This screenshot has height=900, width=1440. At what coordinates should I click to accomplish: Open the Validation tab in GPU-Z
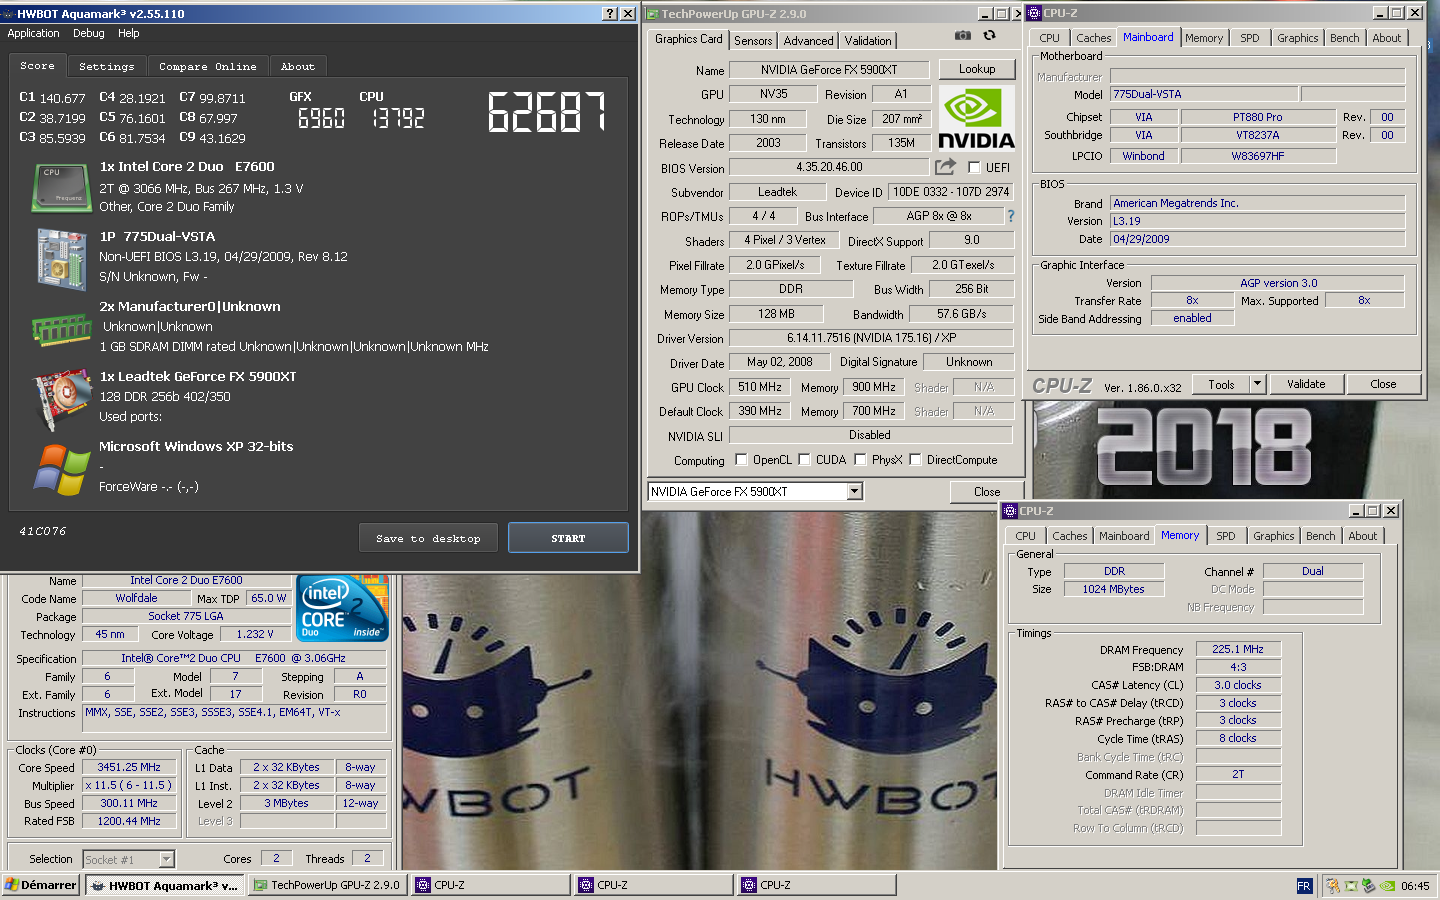click(868, 41)
